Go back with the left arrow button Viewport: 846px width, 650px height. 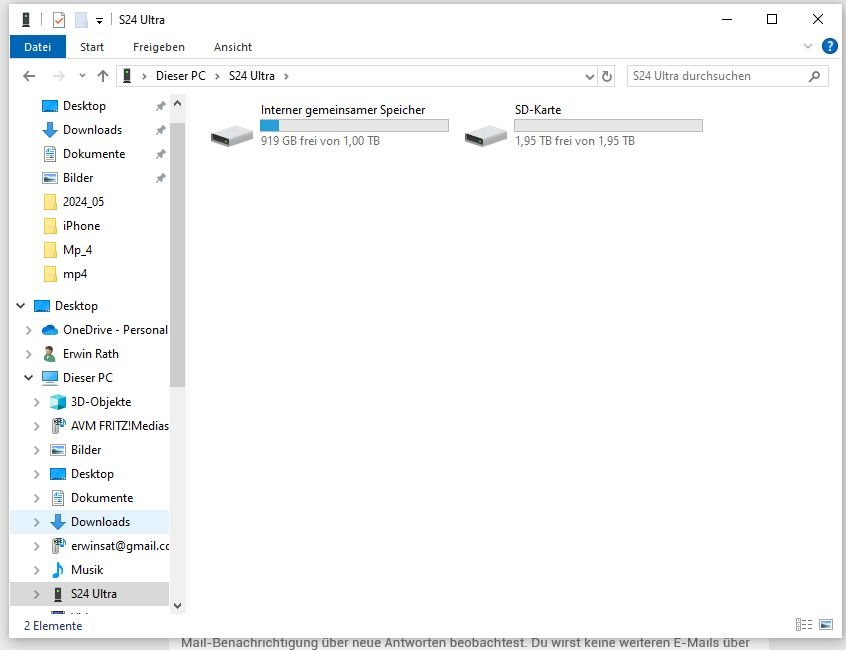click(x=29, y=76)
